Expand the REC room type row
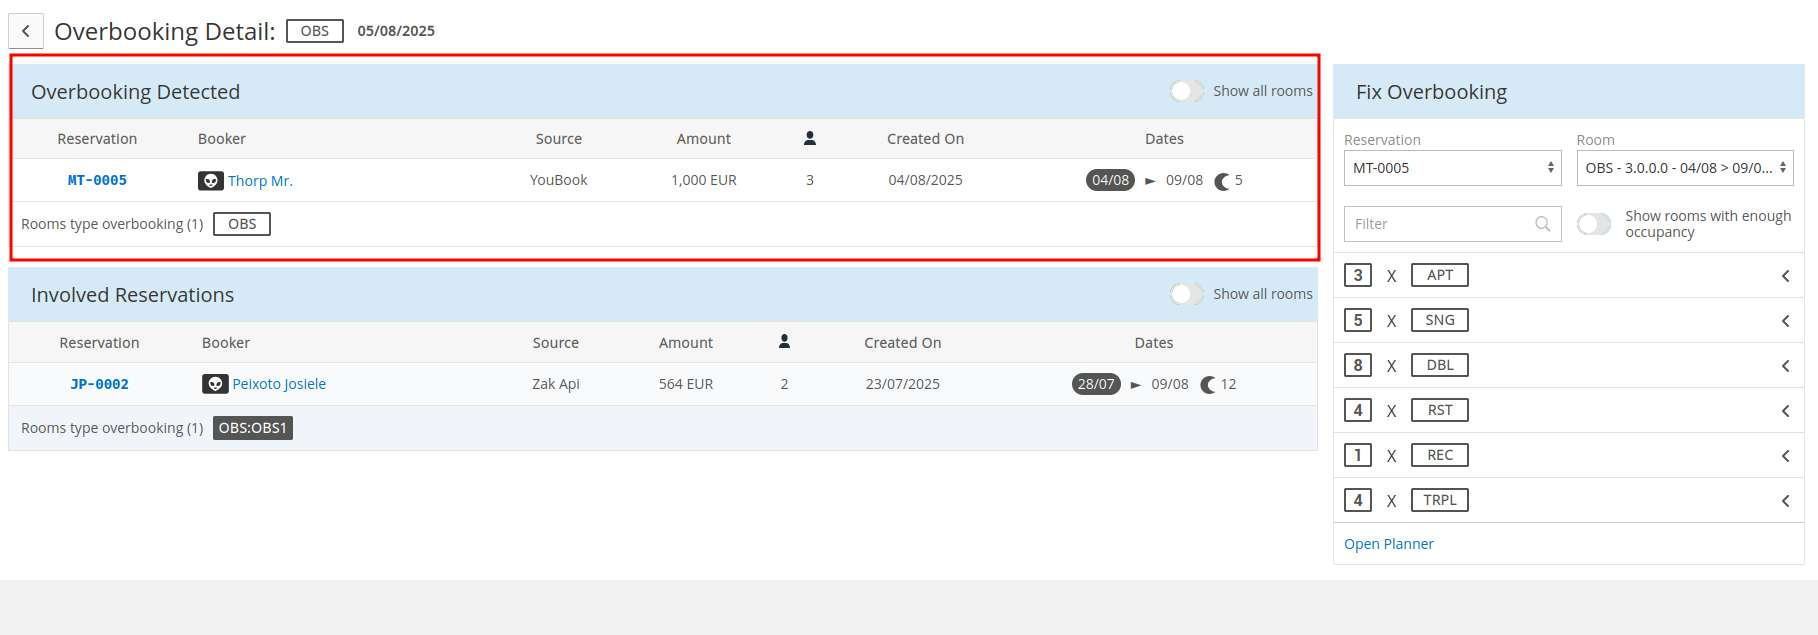This screenshot has width=1818, height=635. click(x=1785, y=456)
